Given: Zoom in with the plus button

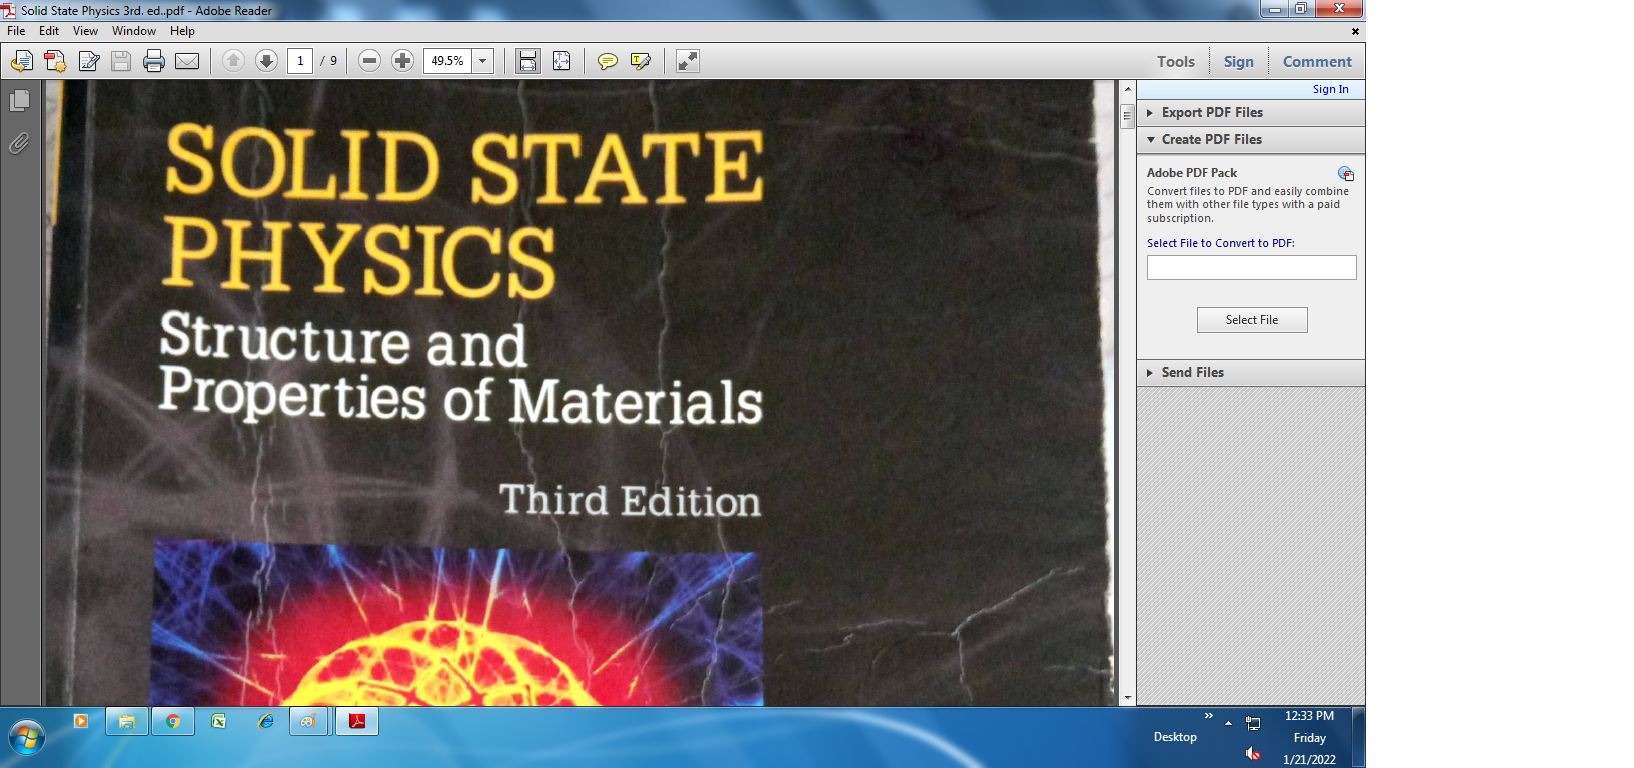Looking at the screenshot, I should tap(402, 61).
